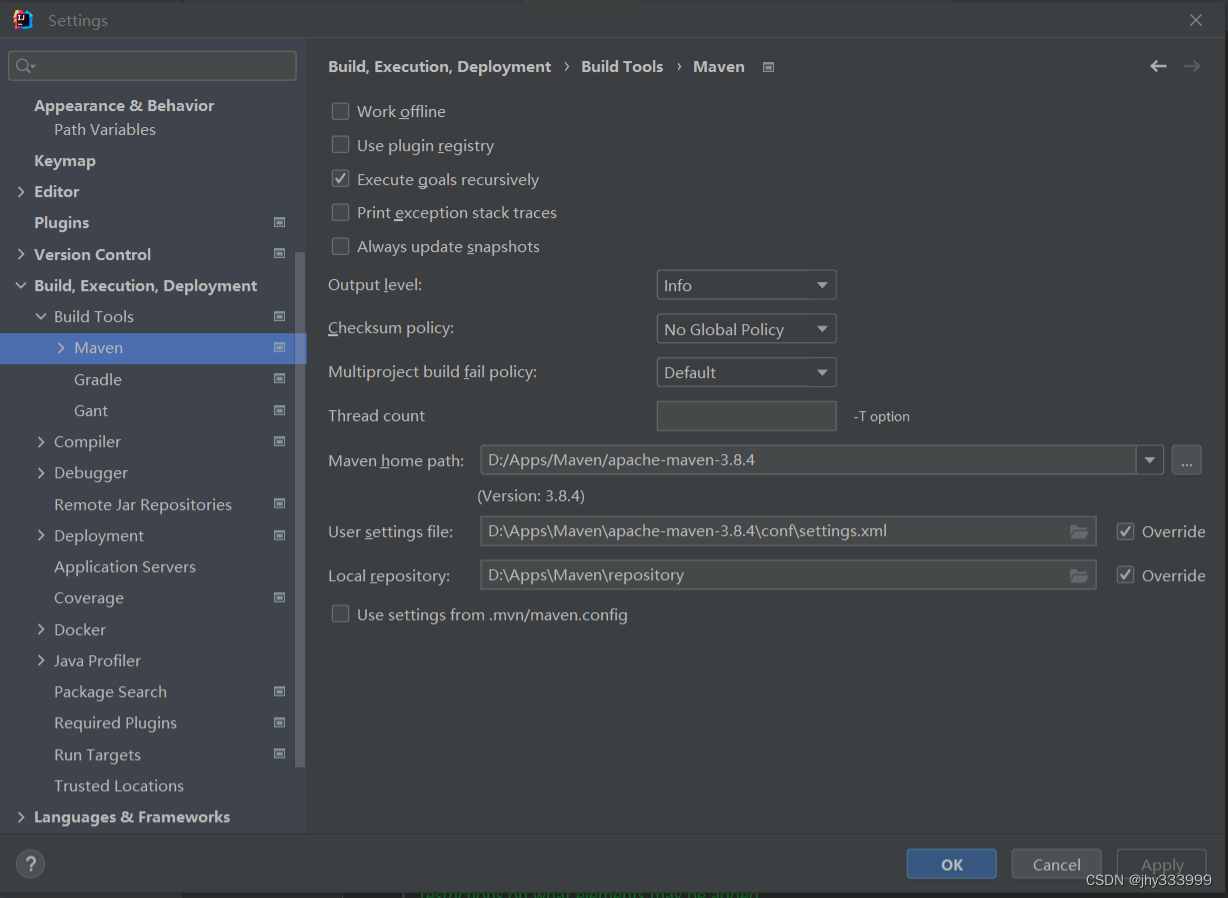Open the Keymap settings page
Screen dimensions: 1228x898
tap(64, 160)
